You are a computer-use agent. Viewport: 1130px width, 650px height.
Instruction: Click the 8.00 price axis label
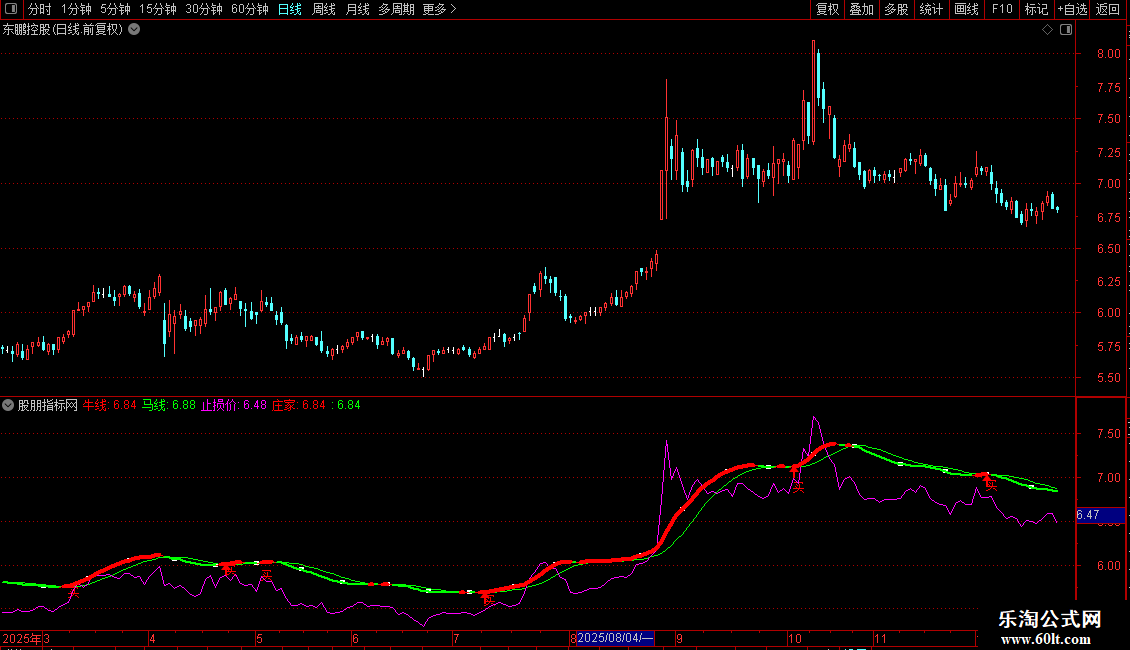point(1108,54)
